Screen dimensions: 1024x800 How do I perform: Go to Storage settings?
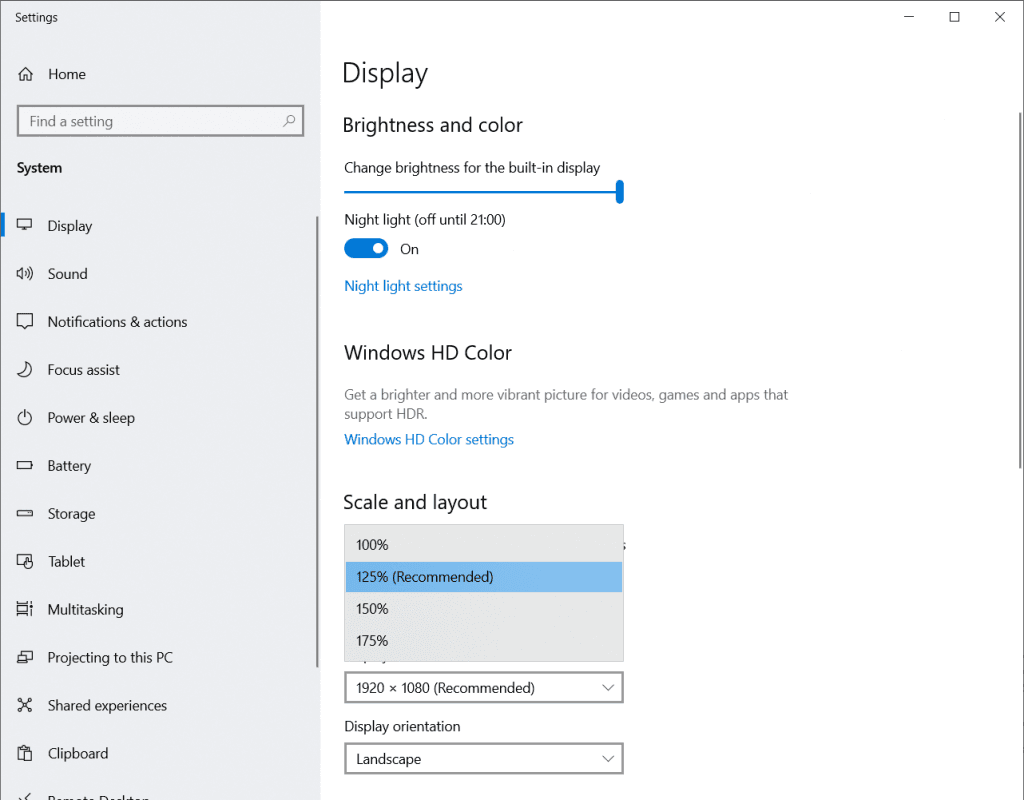pyautogui.click(x=159, y=513)
